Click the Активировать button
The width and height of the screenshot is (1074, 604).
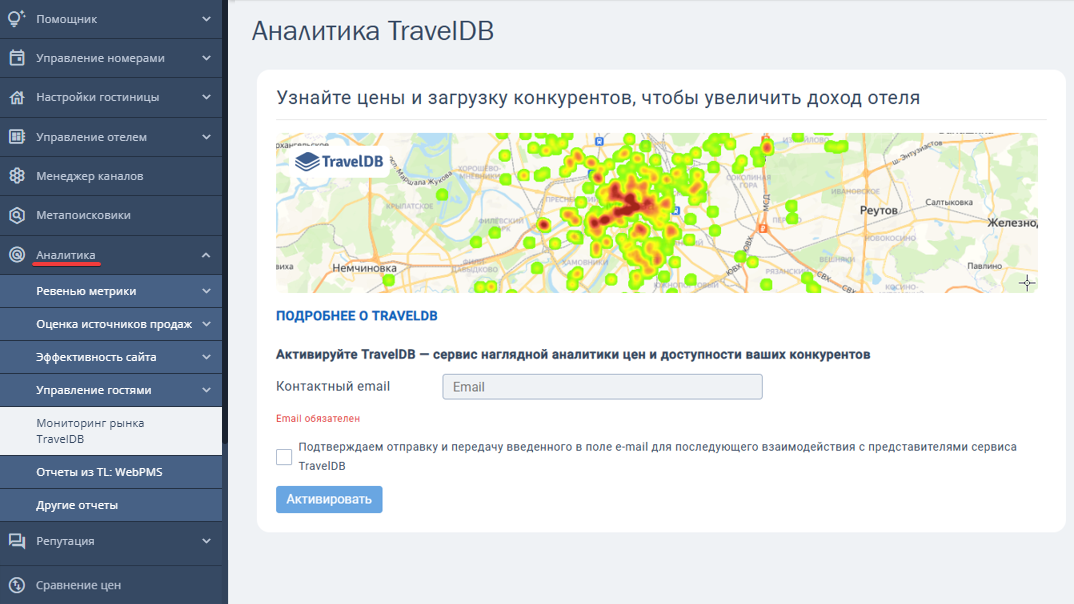(x=329, y=499)
